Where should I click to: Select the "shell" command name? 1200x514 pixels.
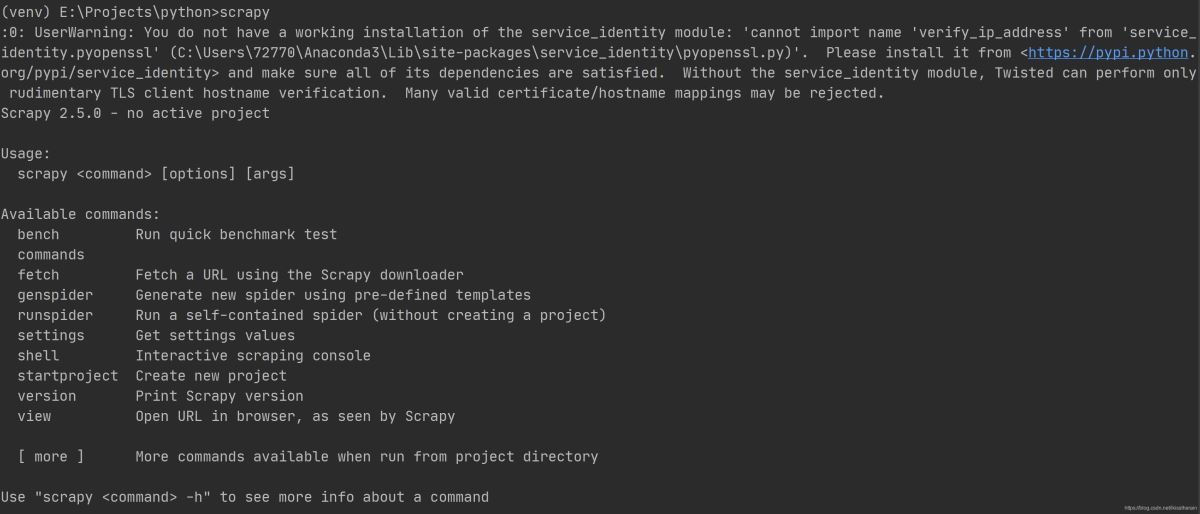point(38,355)
